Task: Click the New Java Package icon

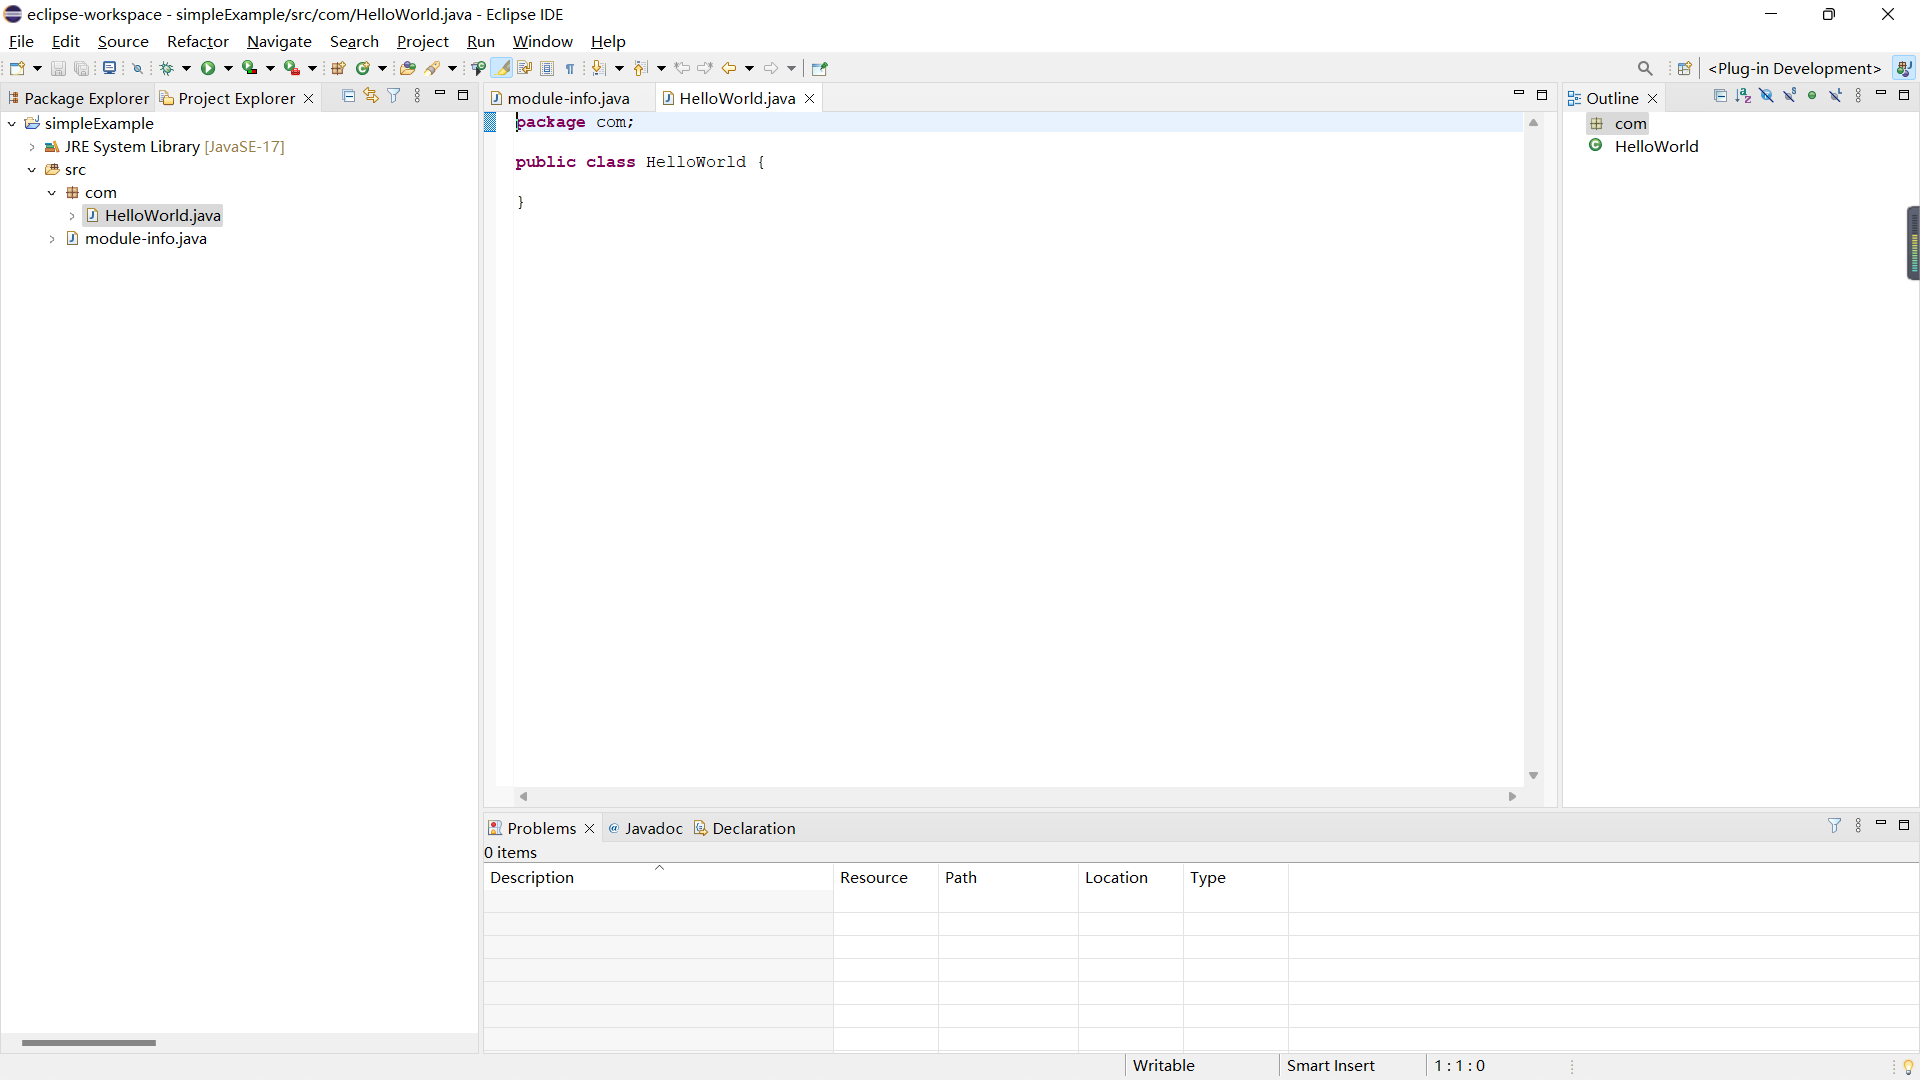Action: point(338,68)
